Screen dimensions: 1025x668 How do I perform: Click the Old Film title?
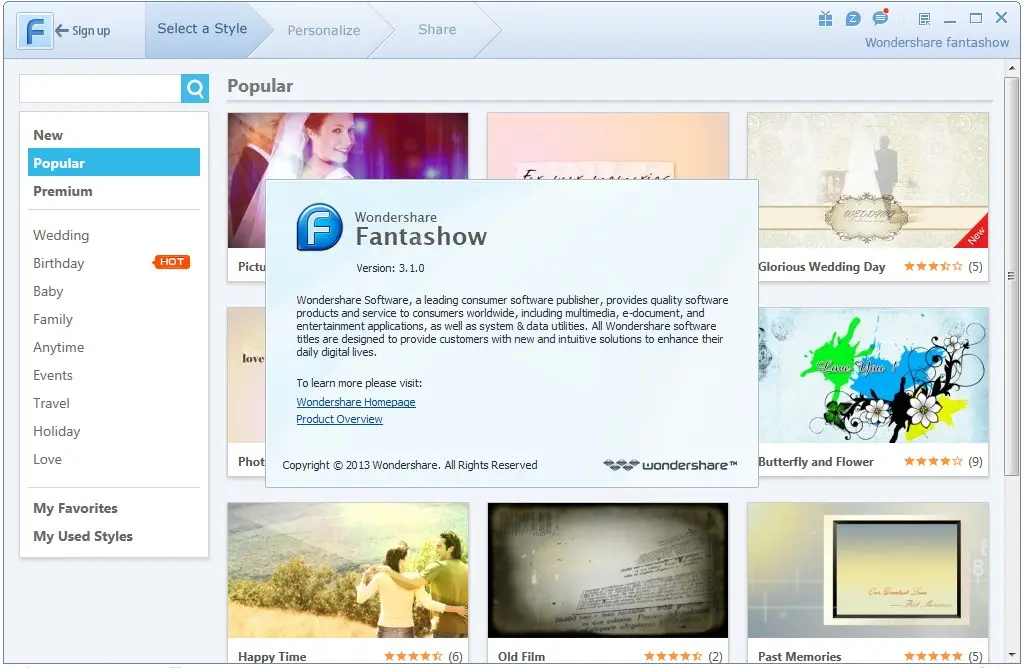click(521, 656)
